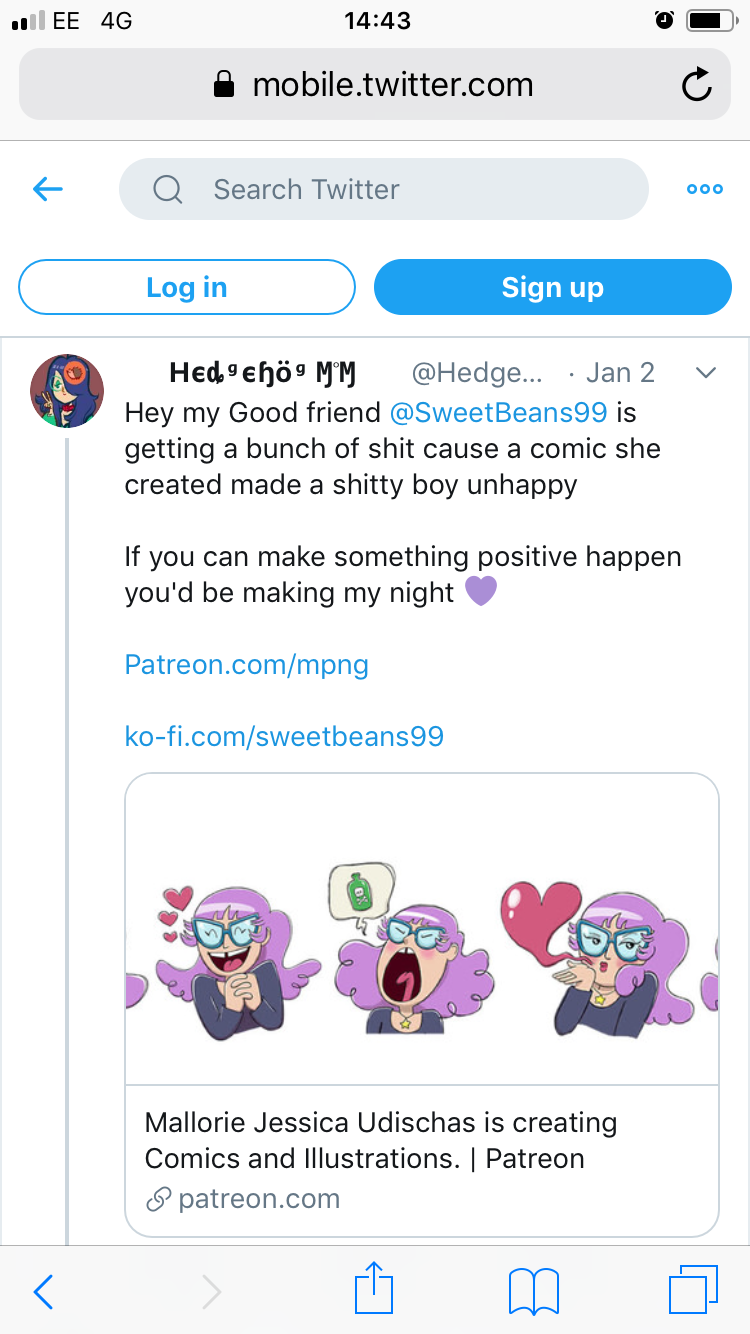Click the Sign up button

click(553, 288)
